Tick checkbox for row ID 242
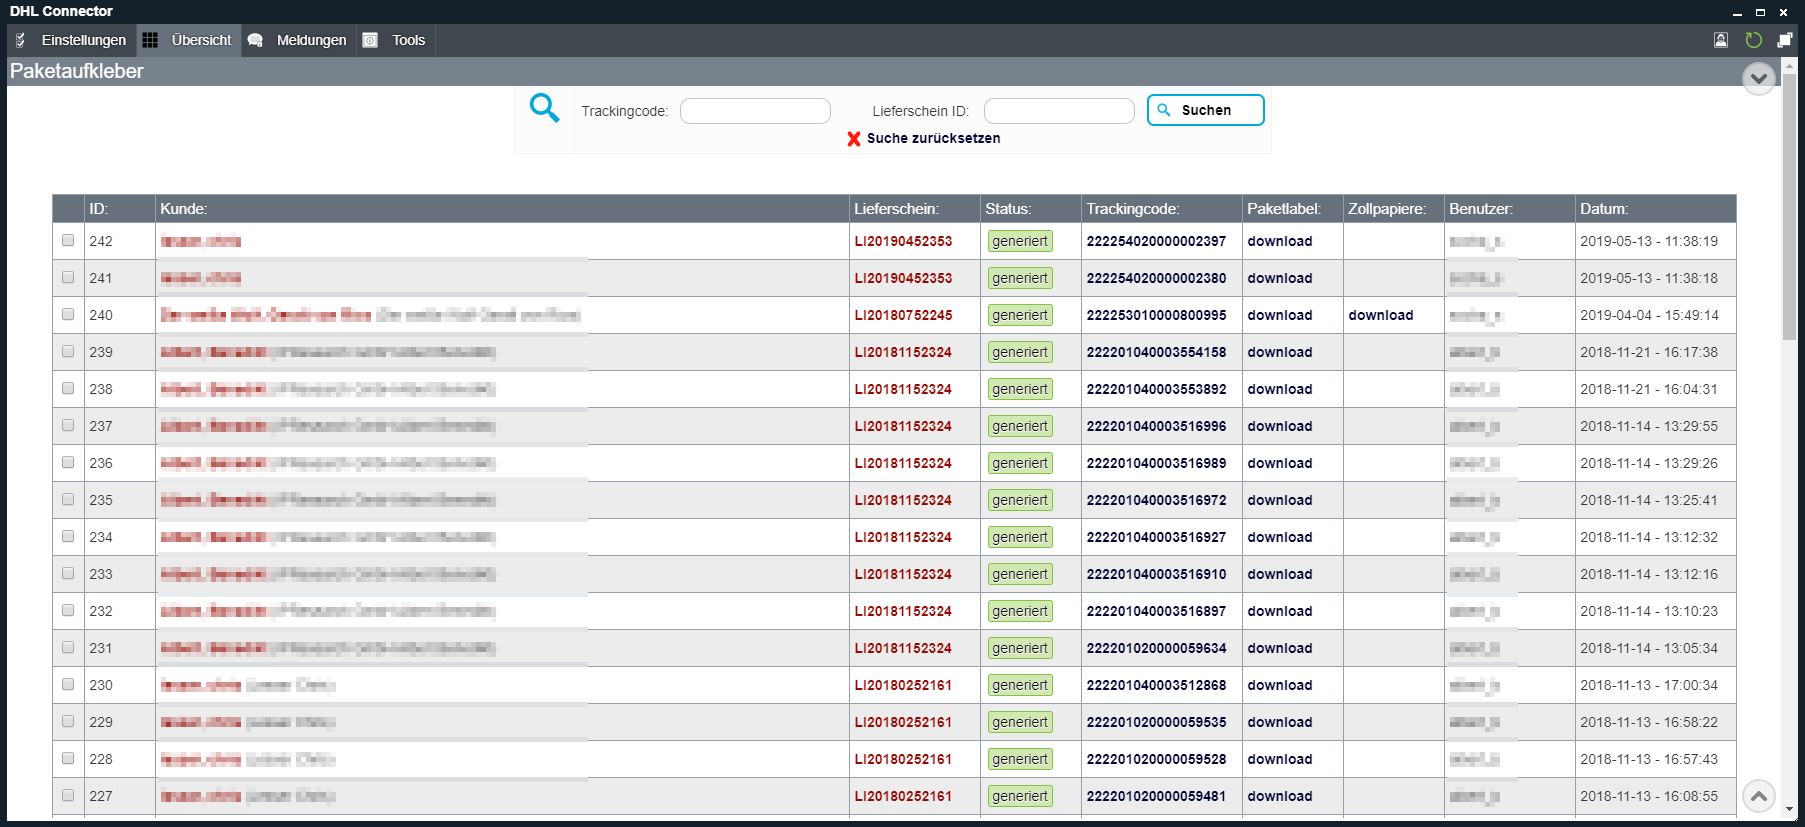The image size is (1805, 827). click(x=68, y=240)
